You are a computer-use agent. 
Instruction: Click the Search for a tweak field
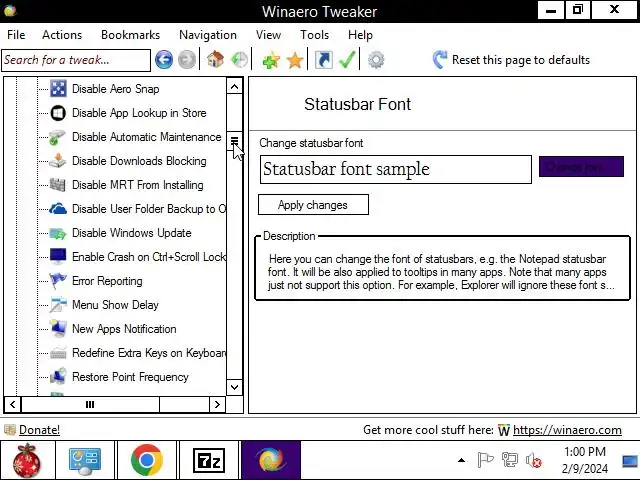click(76, 60)
